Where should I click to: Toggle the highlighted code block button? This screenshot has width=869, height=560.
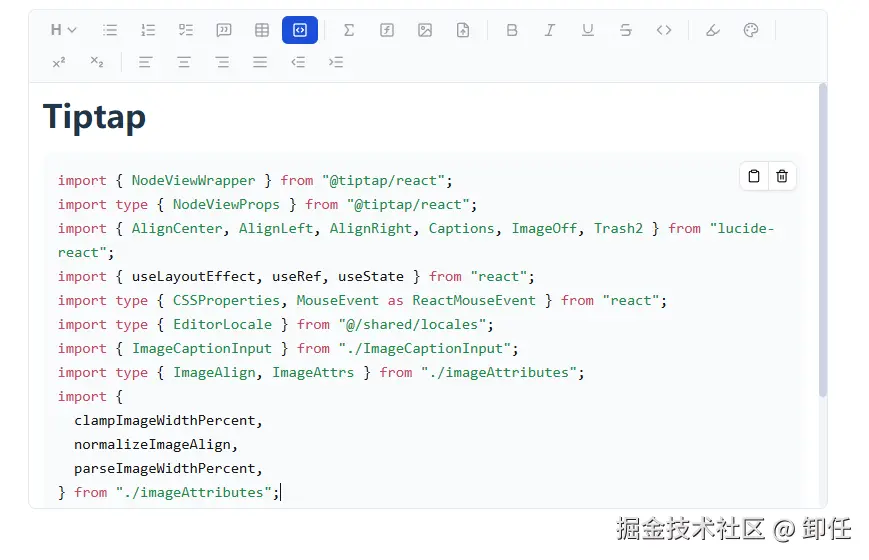coord(300,30)
